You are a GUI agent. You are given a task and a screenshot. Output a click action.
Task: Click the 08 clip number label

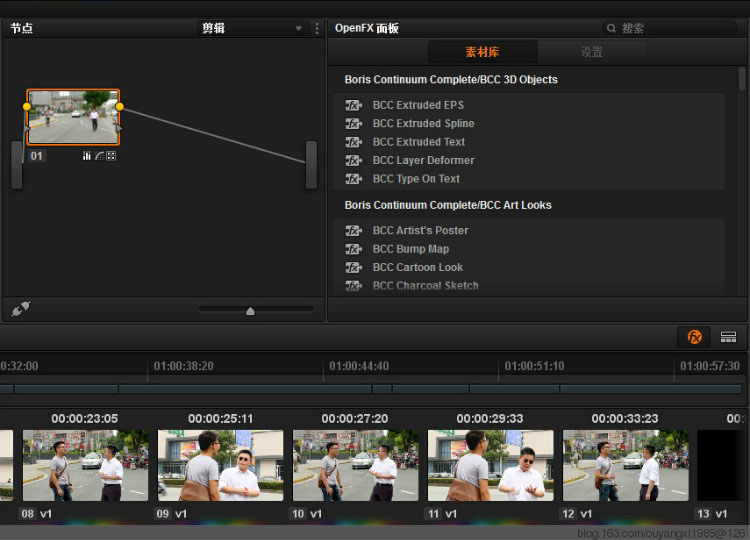coord(28,514)
